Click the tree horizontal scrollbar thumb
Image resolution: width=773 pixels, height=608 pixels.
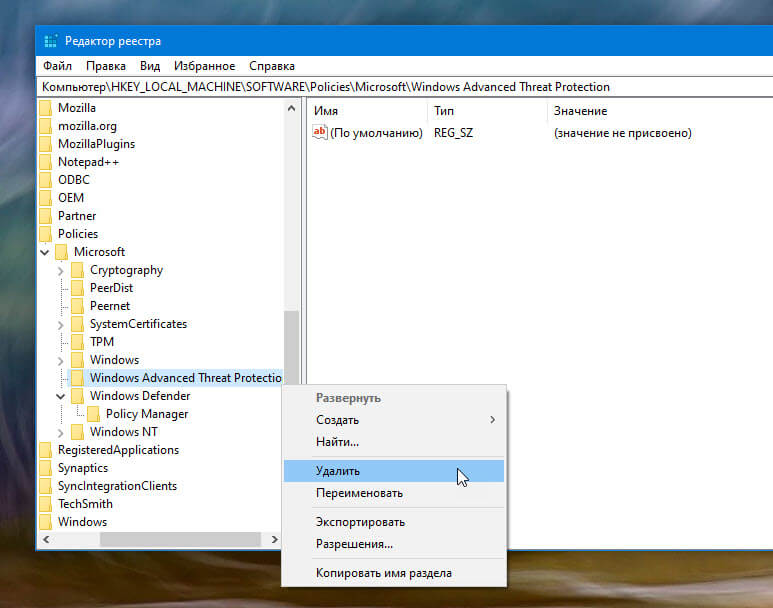pos(180,539)
